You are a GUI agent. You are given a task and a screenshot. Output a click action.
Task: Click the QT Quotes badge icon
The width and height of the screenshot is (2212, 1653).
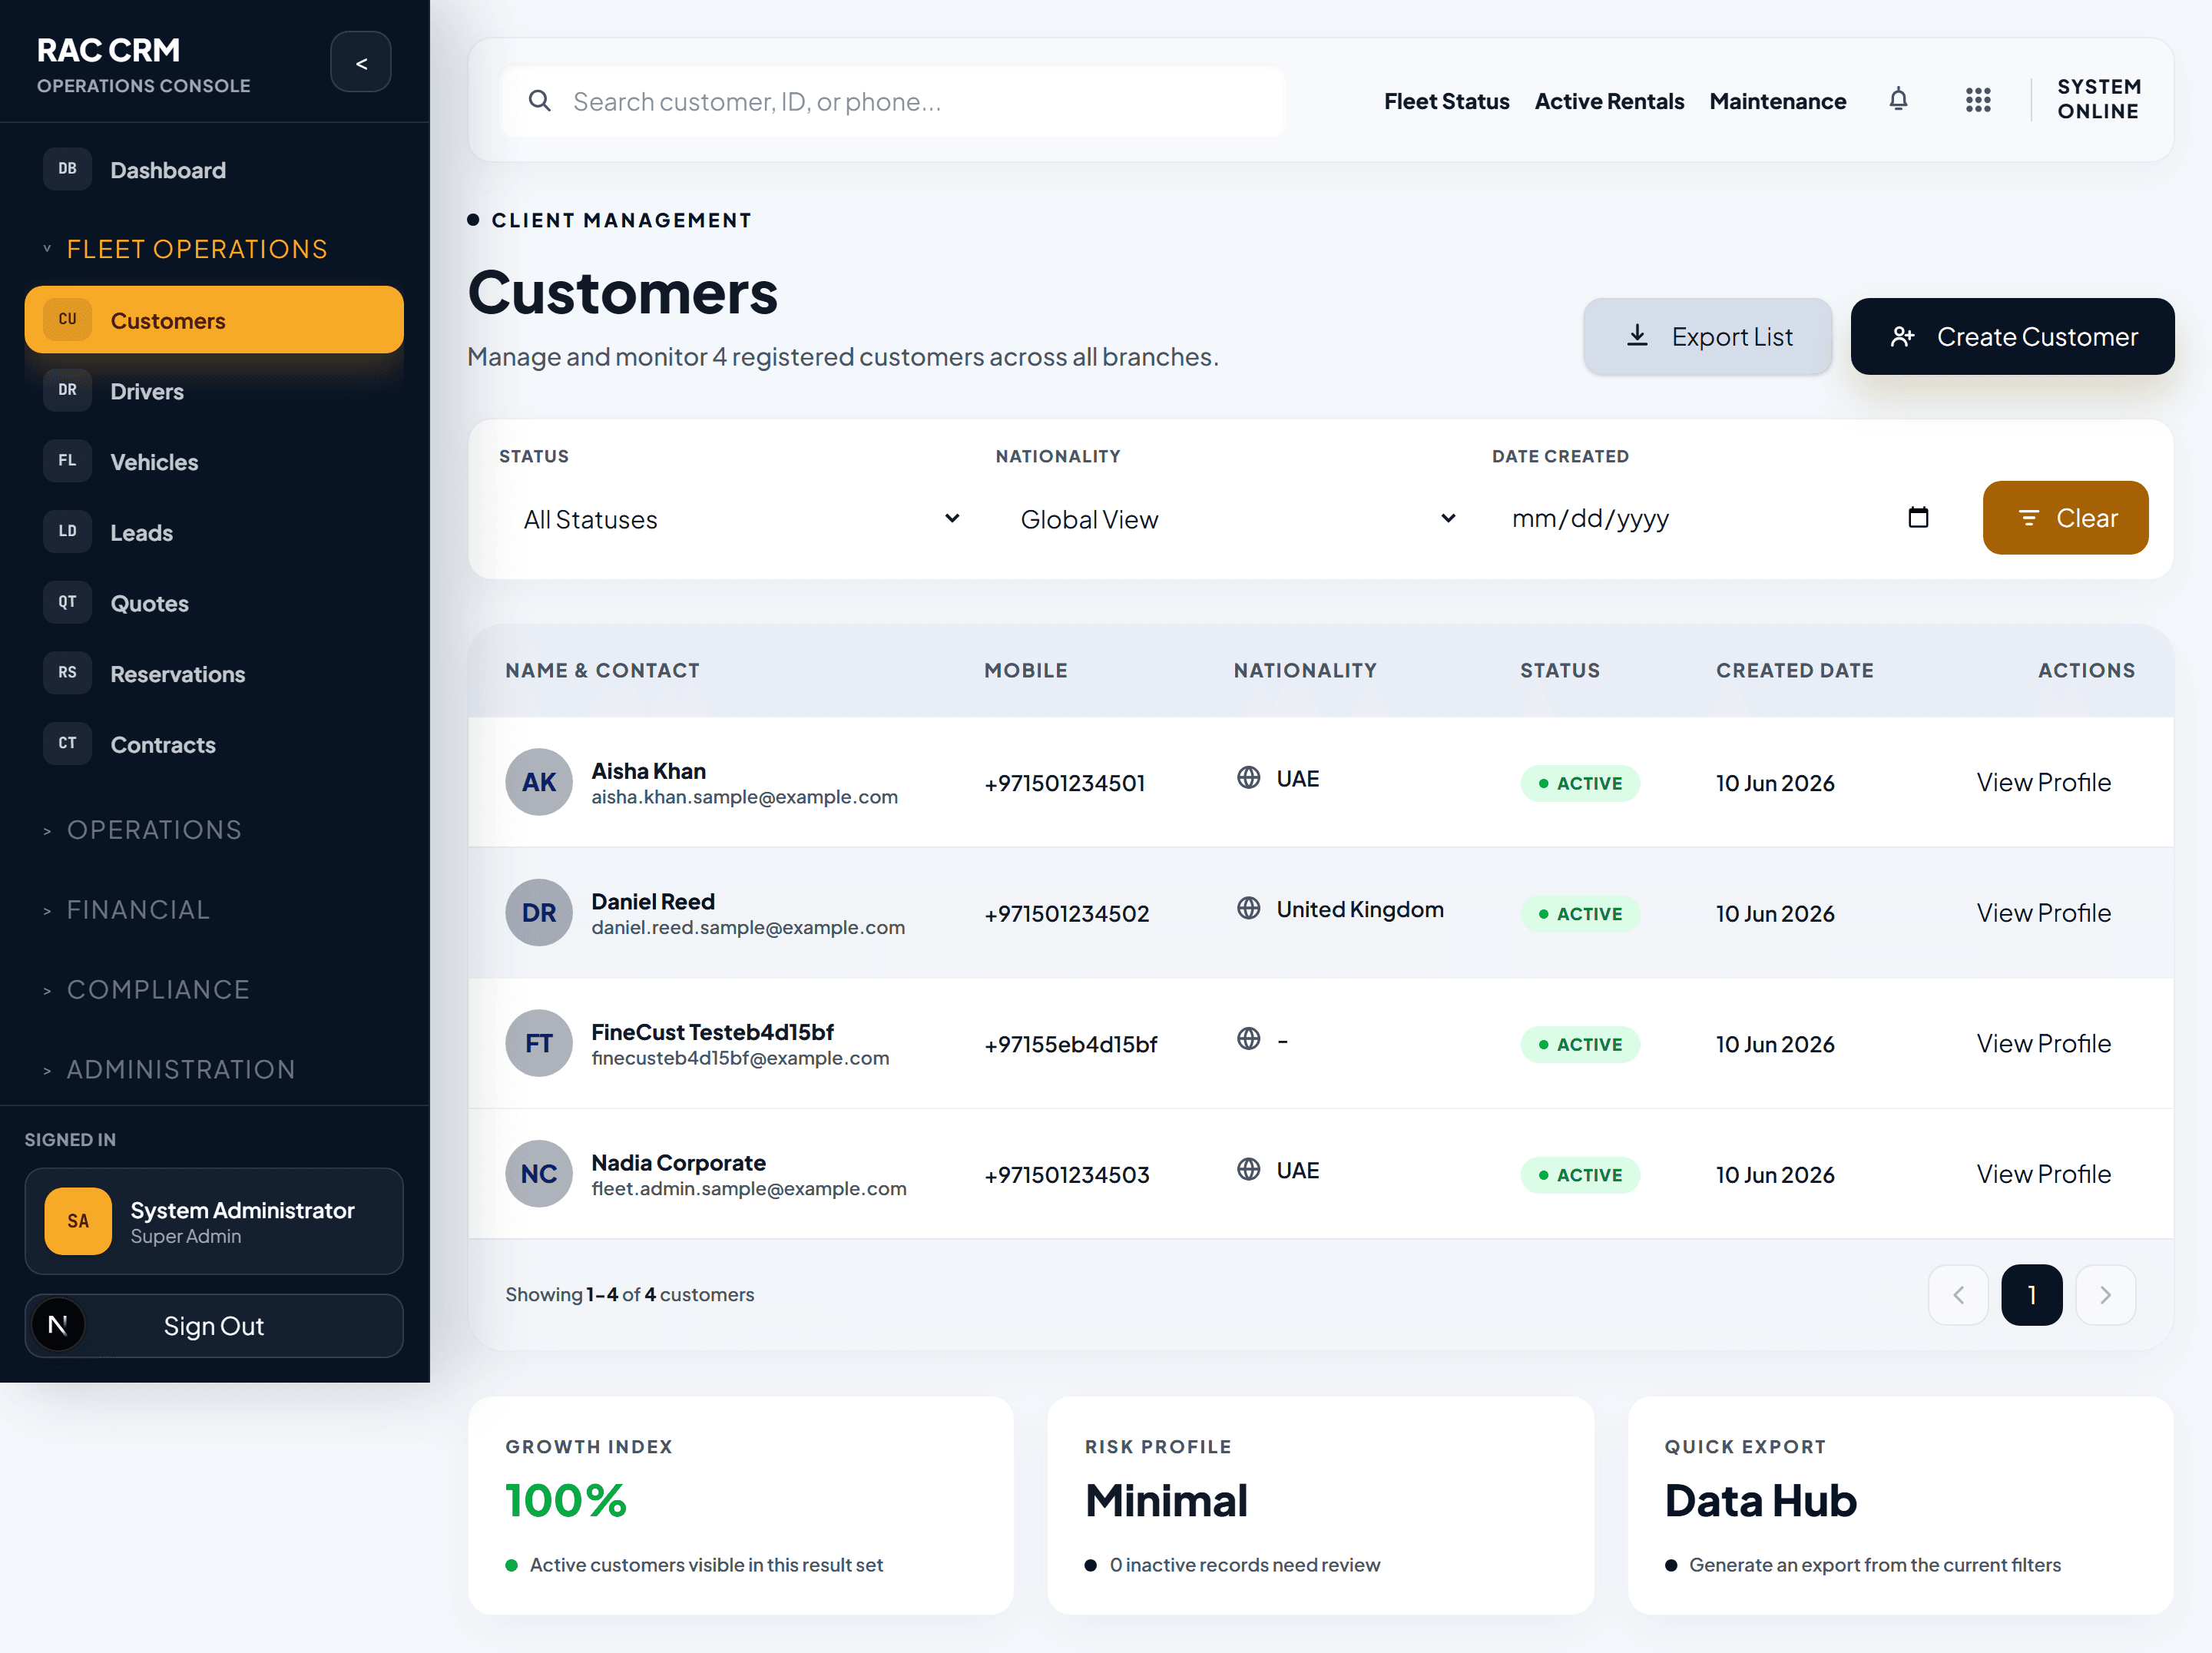click(67, 603)
